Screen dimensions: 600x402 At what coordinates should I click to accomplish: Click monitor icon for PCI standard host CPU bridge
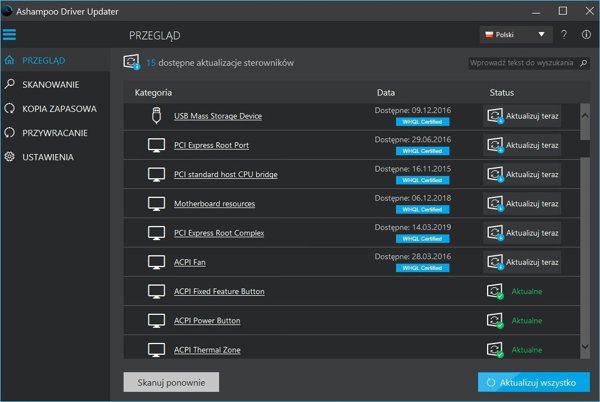(x=156, y=174)
